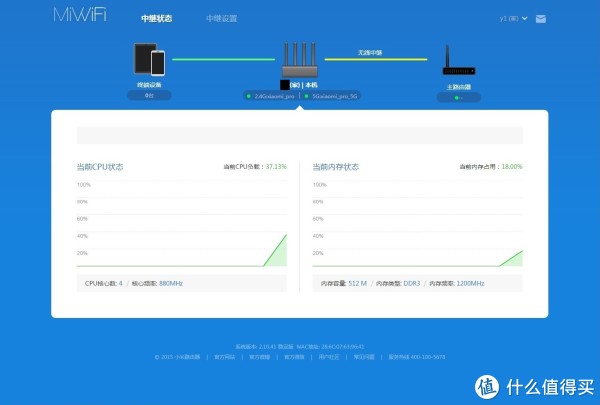Click the 1200MHz memory frequency value
The width and height of the screenshot is (600, 405).
(x=470, y=283)
